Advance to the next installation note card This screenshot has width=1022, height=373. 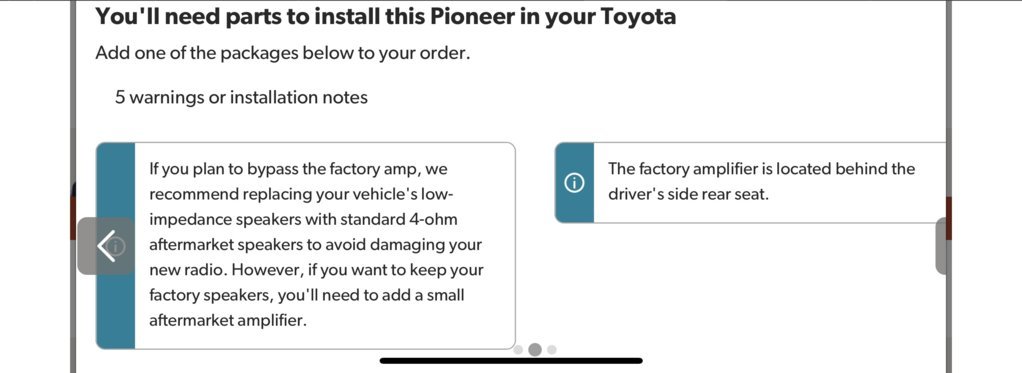[x=943, y=246]
